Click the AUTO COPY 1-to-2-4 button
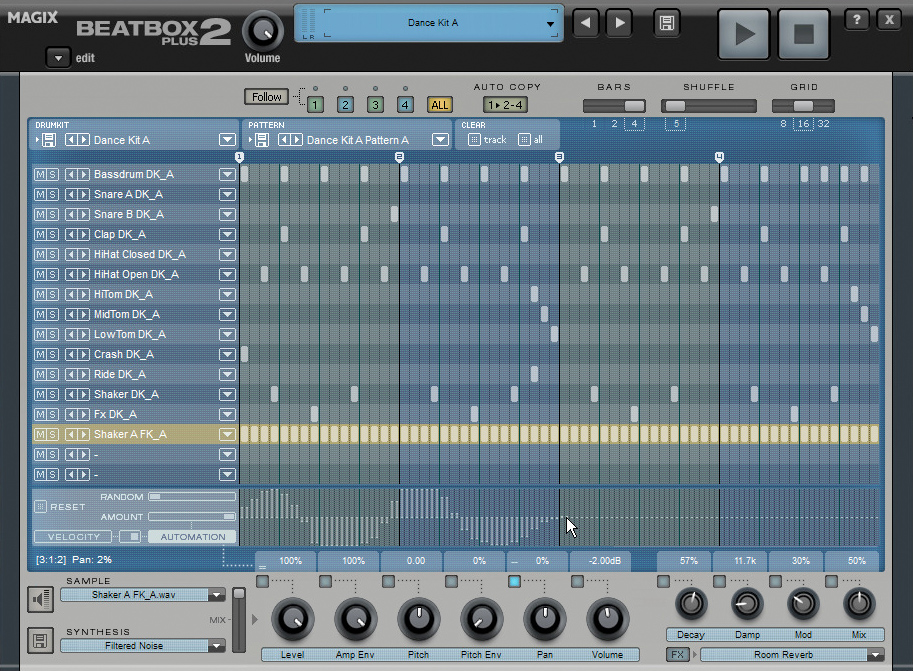This screenshot has height=671, width=913. coord(505,104)
